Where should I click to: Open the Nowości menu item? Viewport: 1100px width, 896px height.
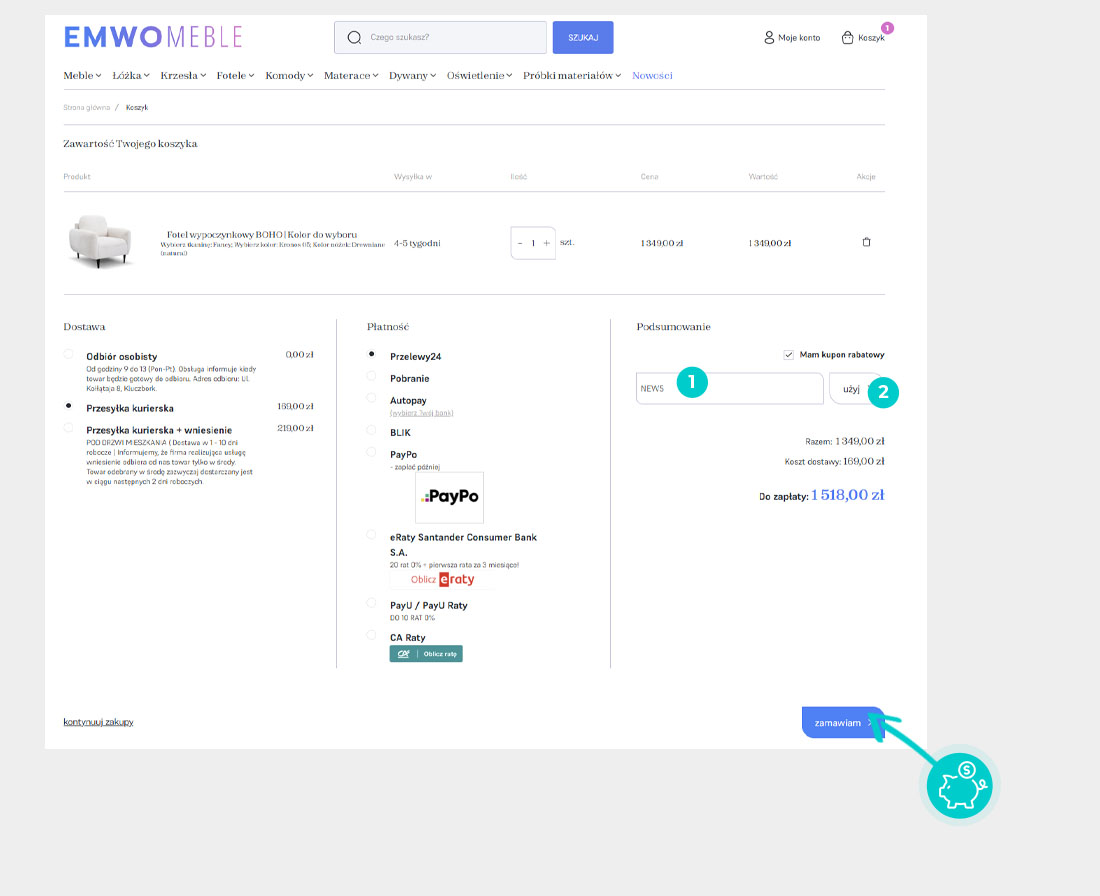click(x=652, y=76)
